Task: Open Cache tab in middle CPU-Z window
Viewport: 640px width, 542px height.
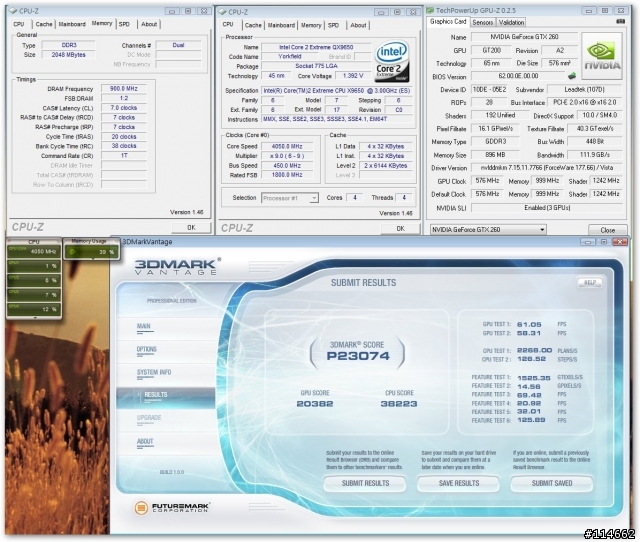Action: [x=253, y=25]
